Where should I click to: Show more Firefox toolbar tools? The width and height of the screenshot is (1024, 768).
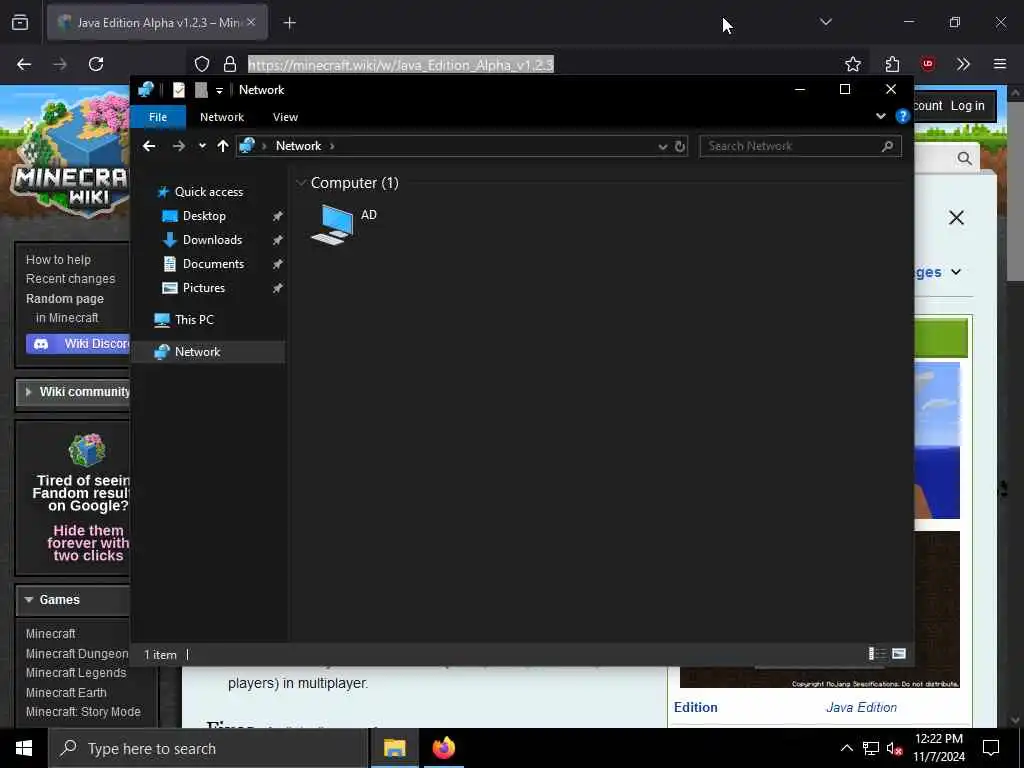coord(963,64)
